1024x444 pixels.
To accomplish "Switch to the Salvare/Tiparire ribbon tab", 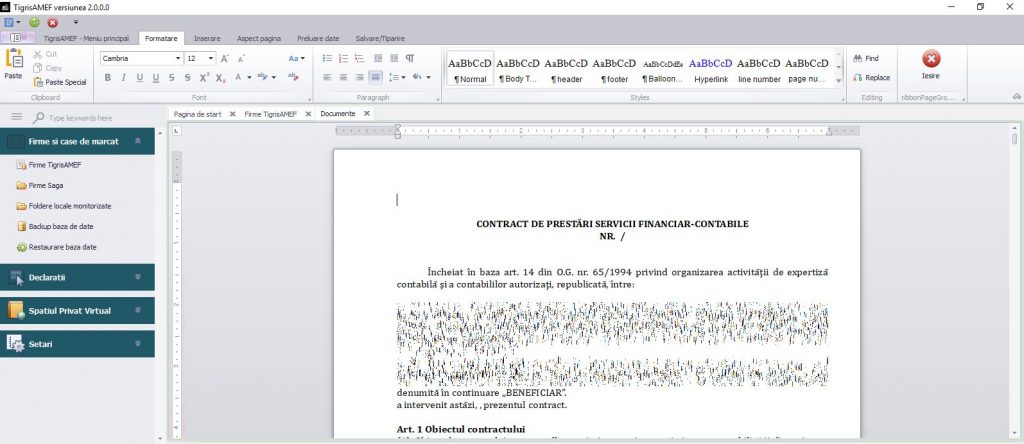I will pos(380,39).
